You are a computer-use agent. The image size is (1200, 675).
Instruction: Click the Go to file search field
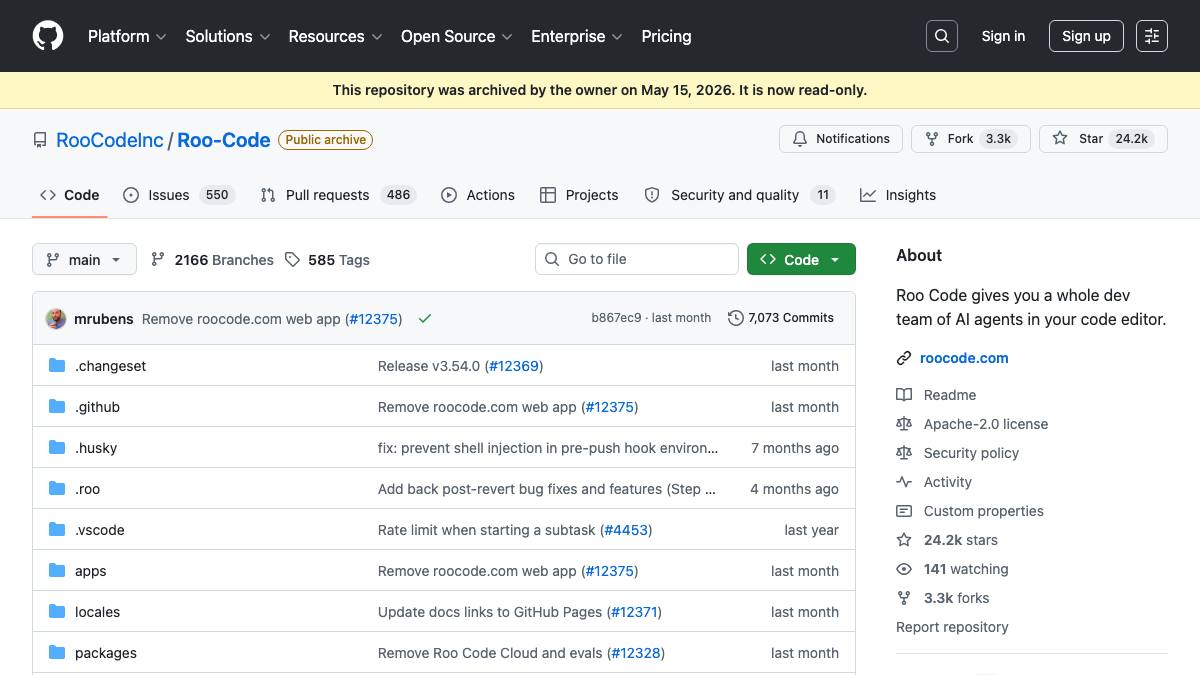click(637, 259)
